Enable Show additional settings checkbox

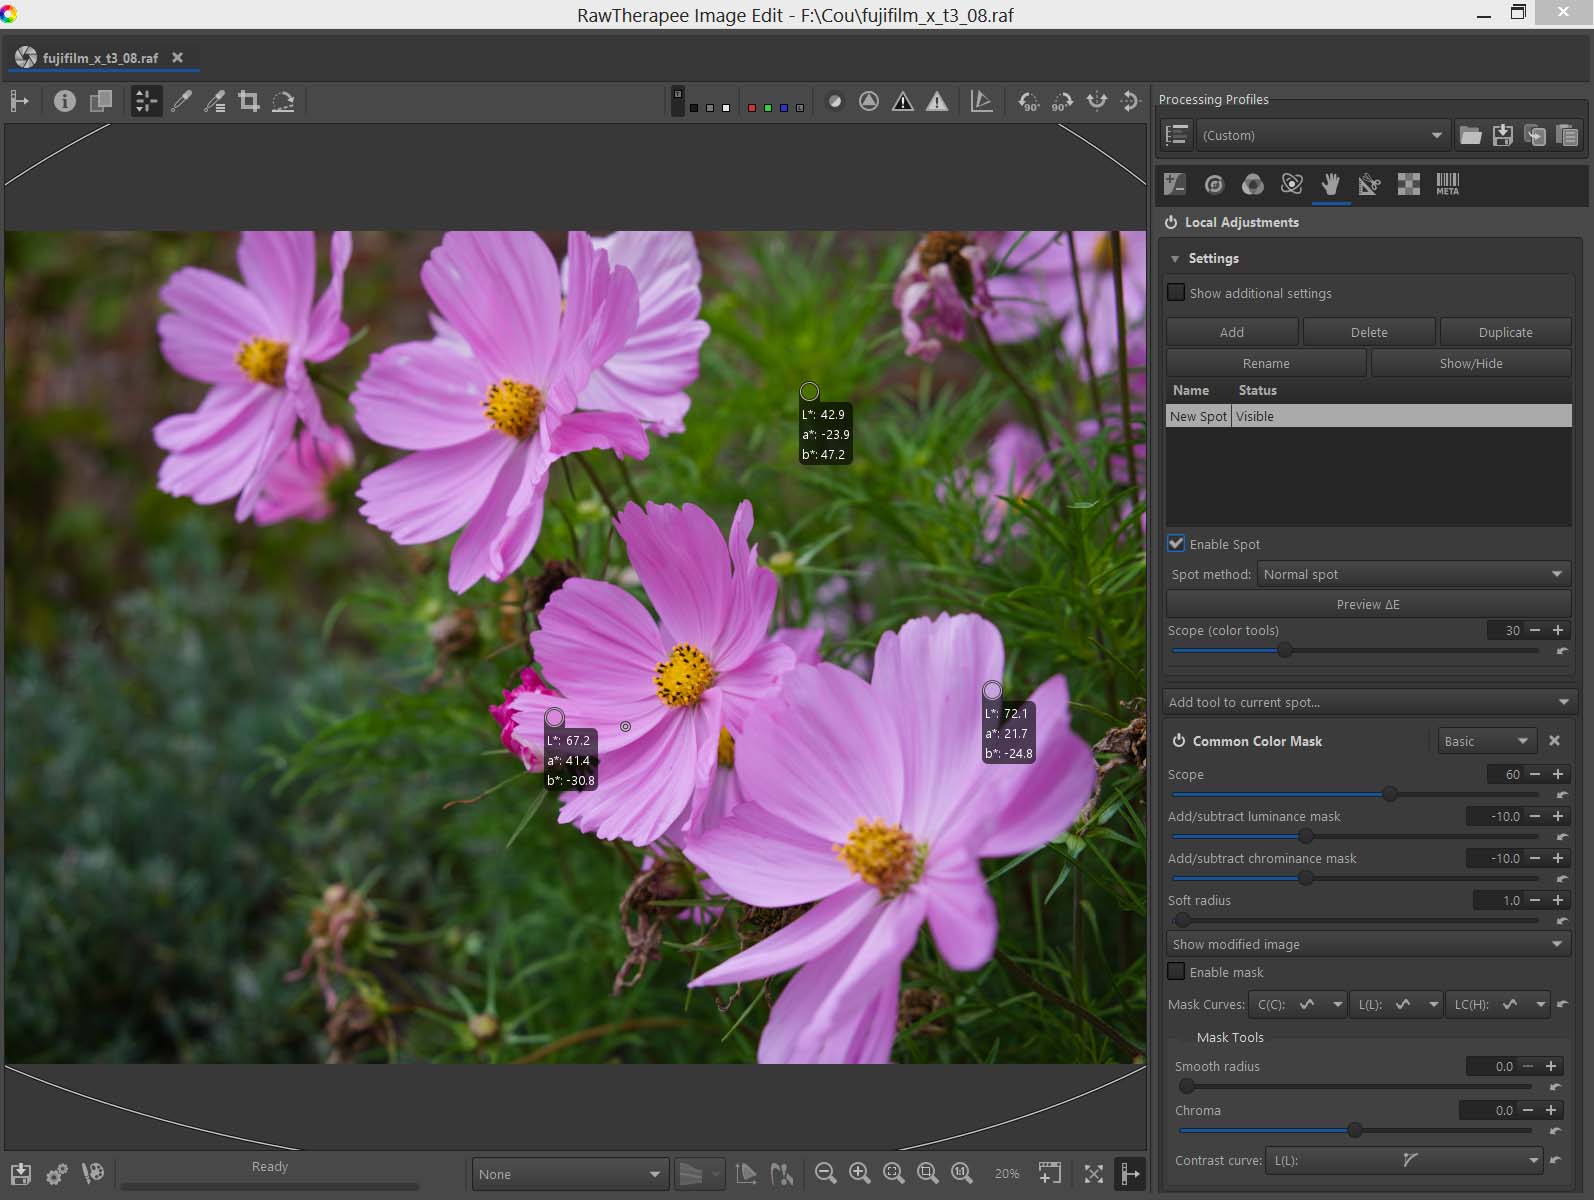click(x=1177, y=293)
